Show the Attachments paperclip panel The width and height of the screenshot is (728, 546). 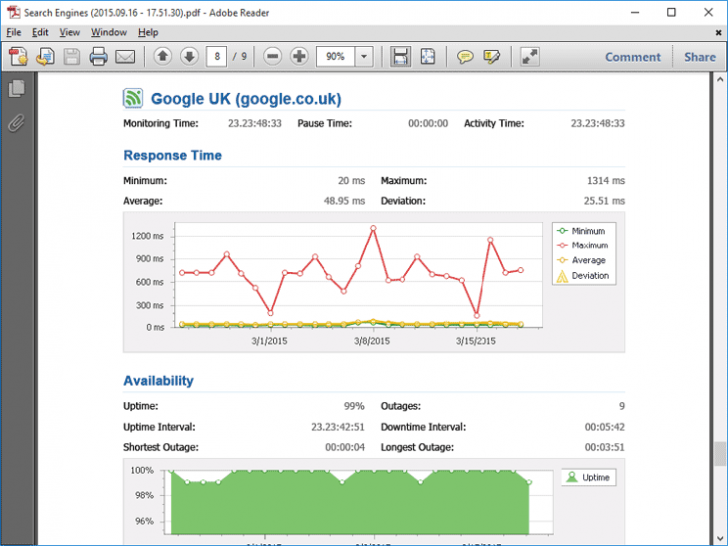[x=16, y=123]
